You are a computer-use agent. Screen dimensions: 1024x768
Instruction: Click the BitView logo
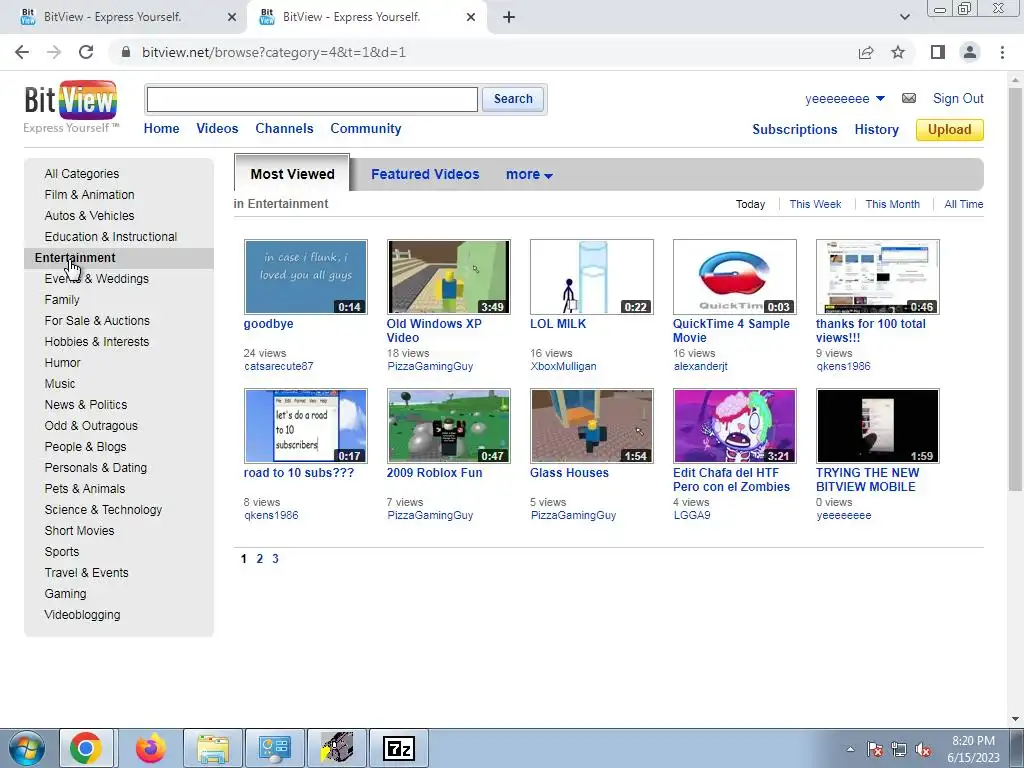tap(71, 106)
